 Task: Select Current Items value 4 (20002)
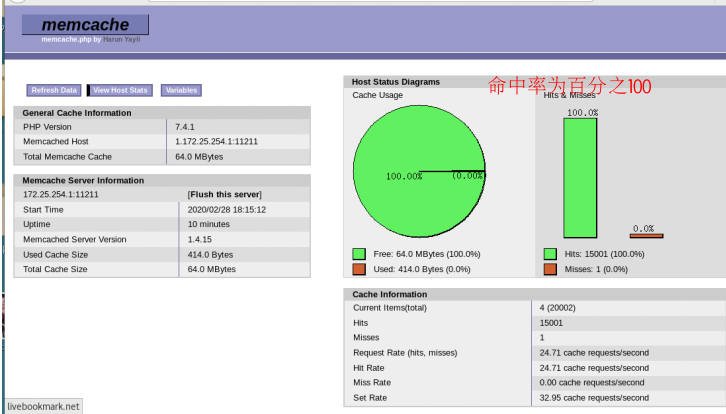(x=557, y=308)
